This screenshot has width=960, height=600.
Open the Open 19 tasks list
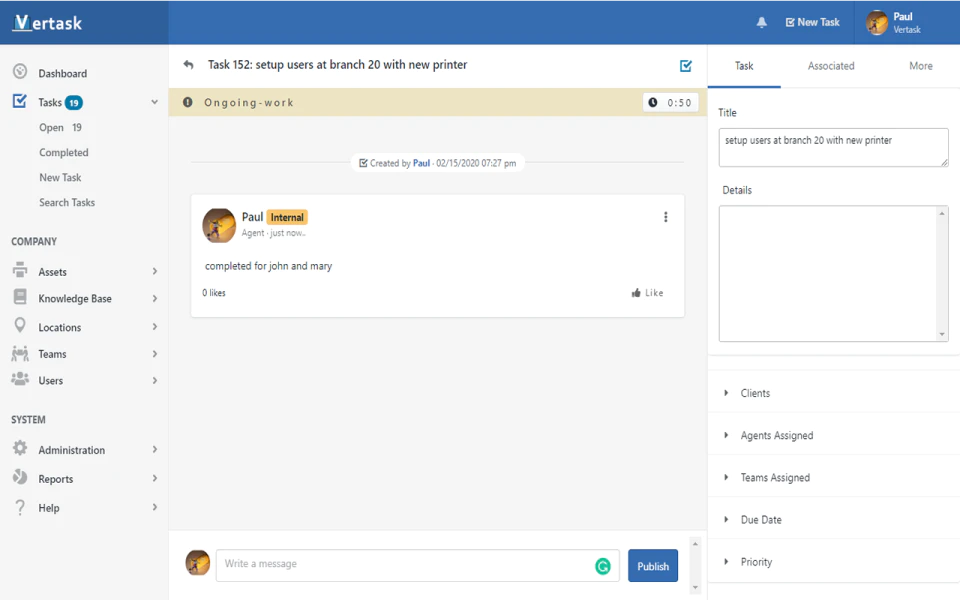[60, 127]
